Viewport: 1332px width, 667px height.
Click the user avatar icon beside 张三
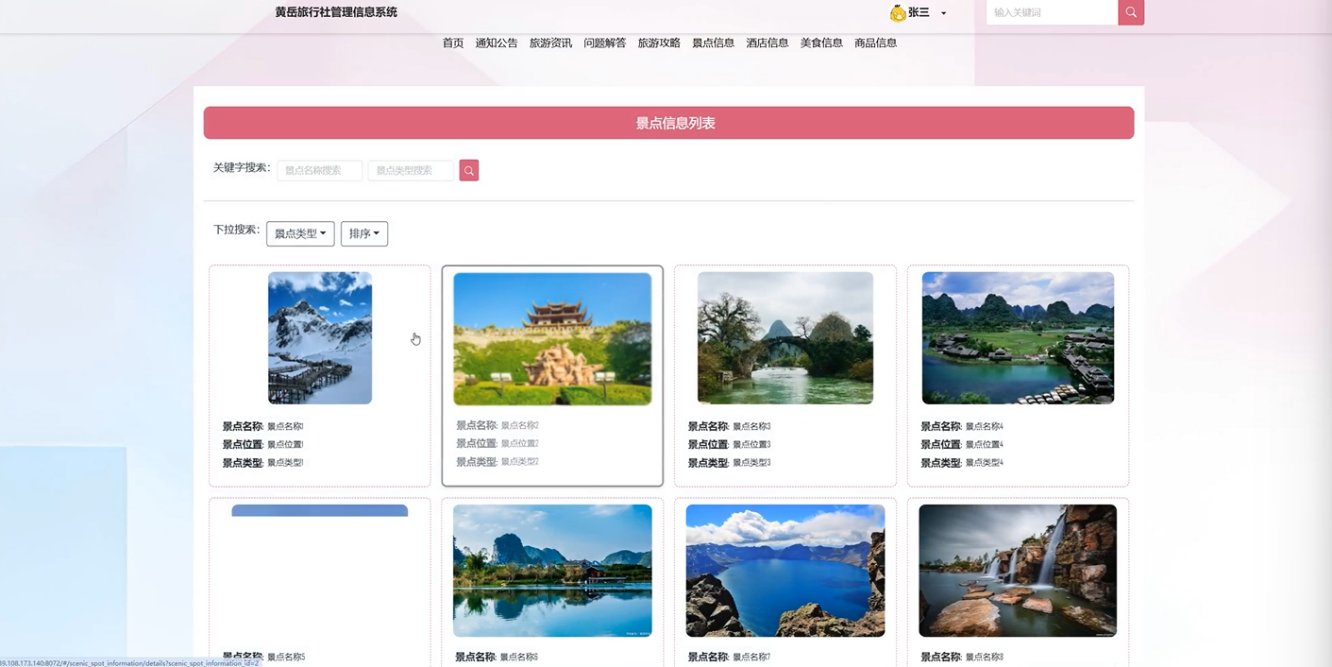(897, 13)
